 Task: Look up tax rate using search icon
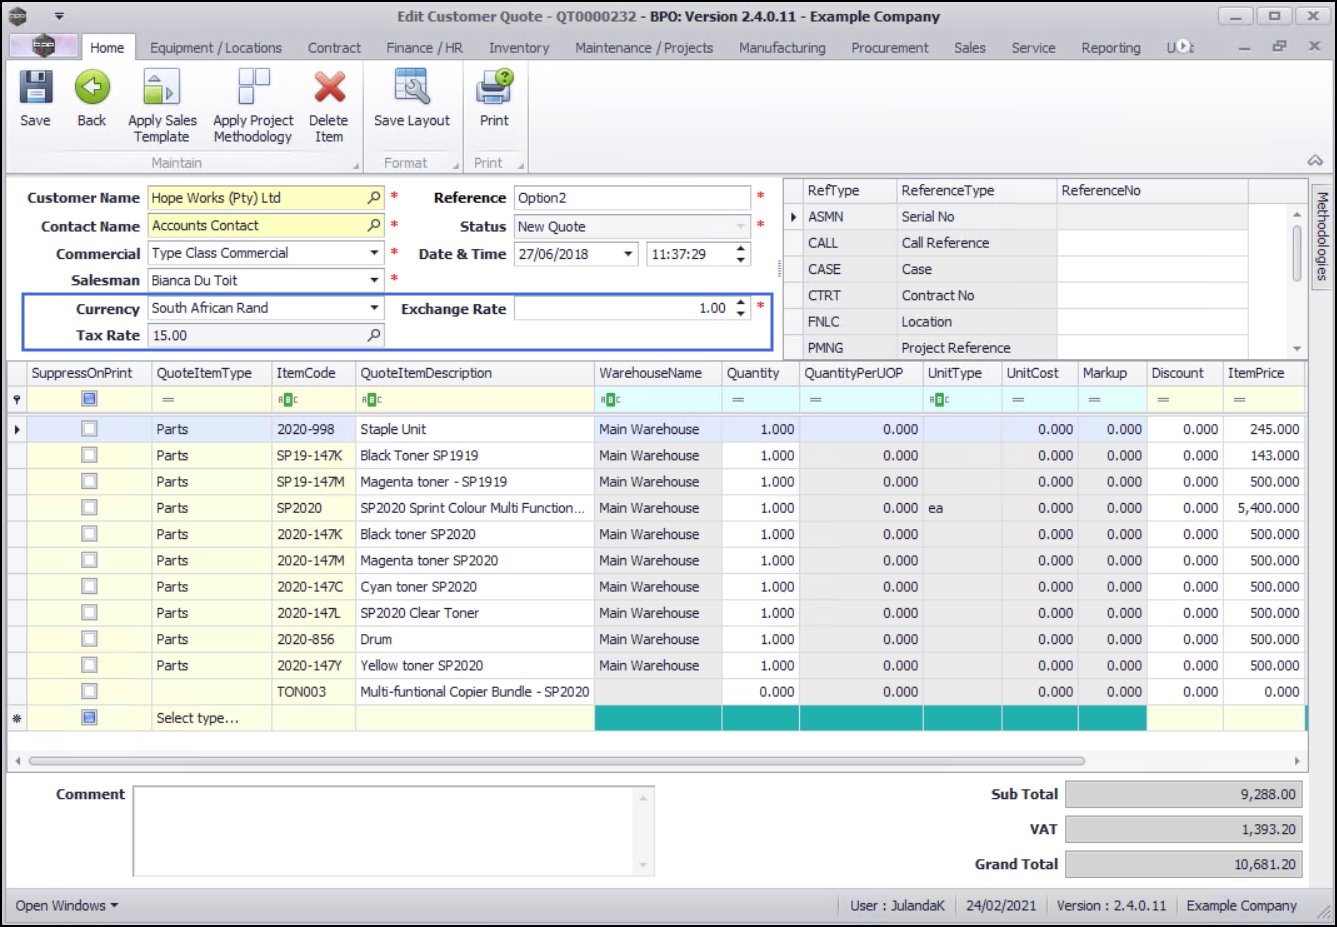[x=374, y=336]
